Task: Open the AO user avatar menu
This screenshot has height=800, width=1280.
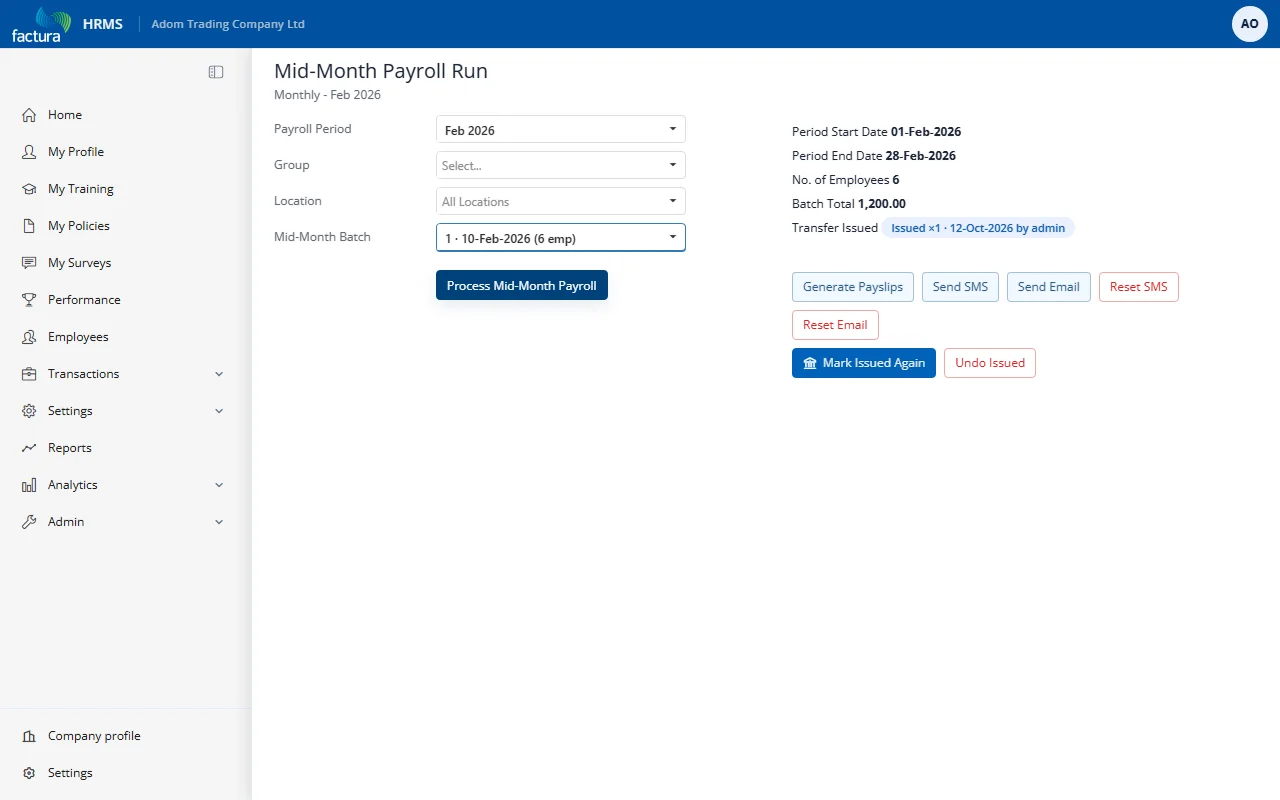Action: click(x=1250, y=24)
